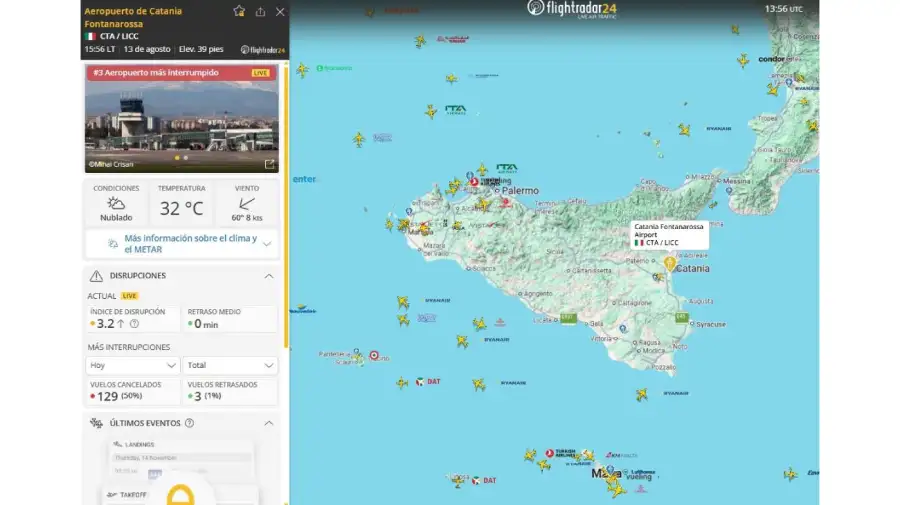Click the 'VUELOS RETRASADOS 3' stat
The height and width of the screenshot is (505, 900).
coord(230,391)
